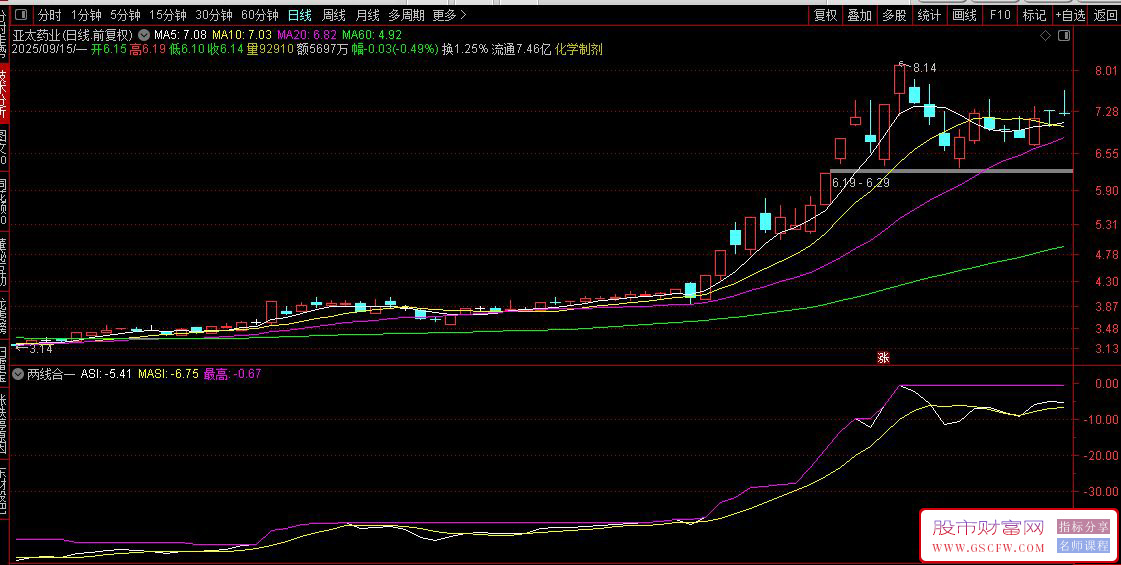
Task: Toggle the left side panel icon
Action: [21, 14]
